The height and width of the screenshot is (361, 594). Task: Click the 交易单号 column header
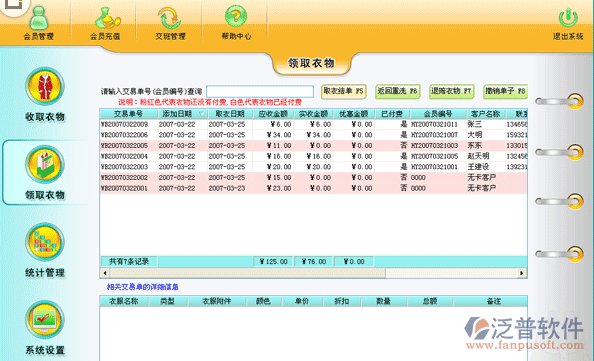[129, 114]
